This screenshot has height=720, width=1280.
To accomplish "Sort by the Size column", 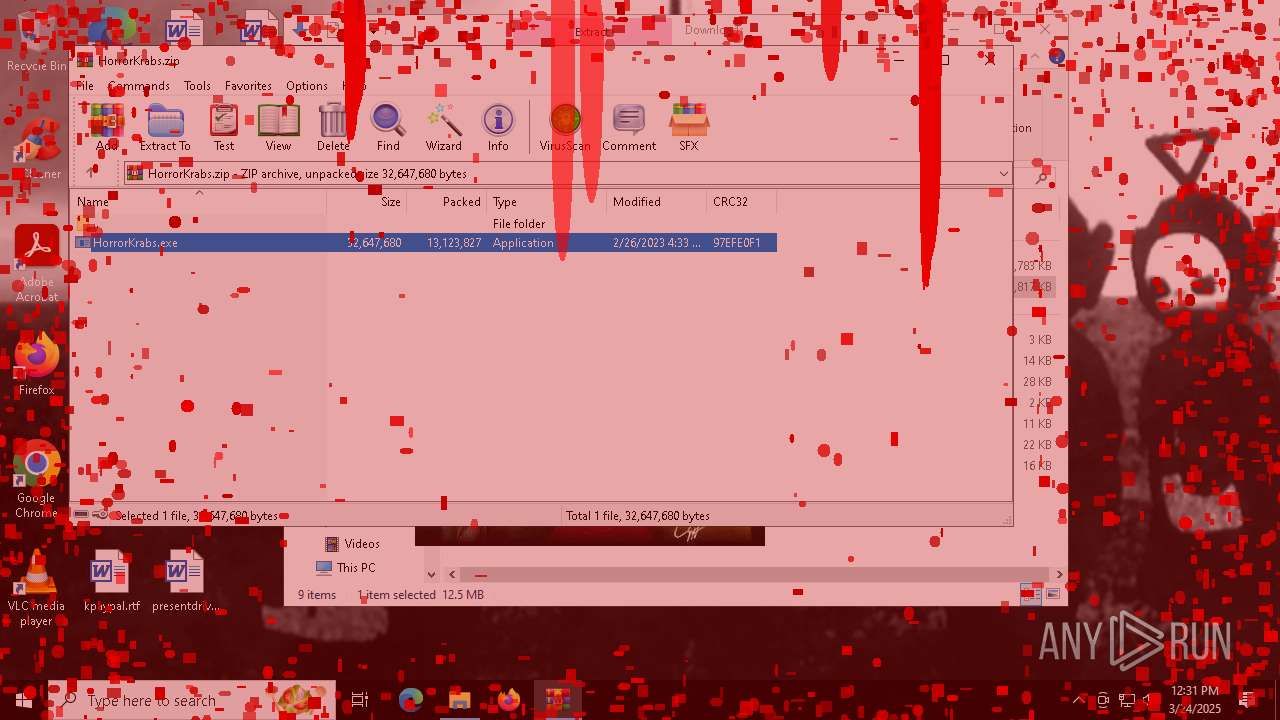I will [x=366, y=202].
